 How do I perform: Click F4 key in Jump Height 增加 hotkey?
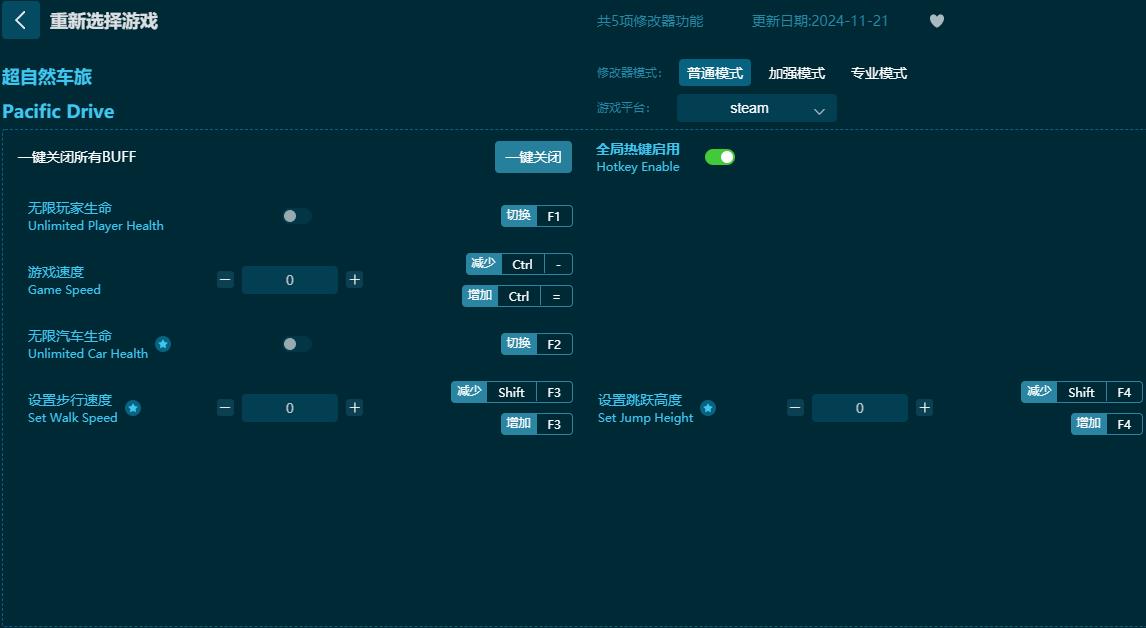1124,425
